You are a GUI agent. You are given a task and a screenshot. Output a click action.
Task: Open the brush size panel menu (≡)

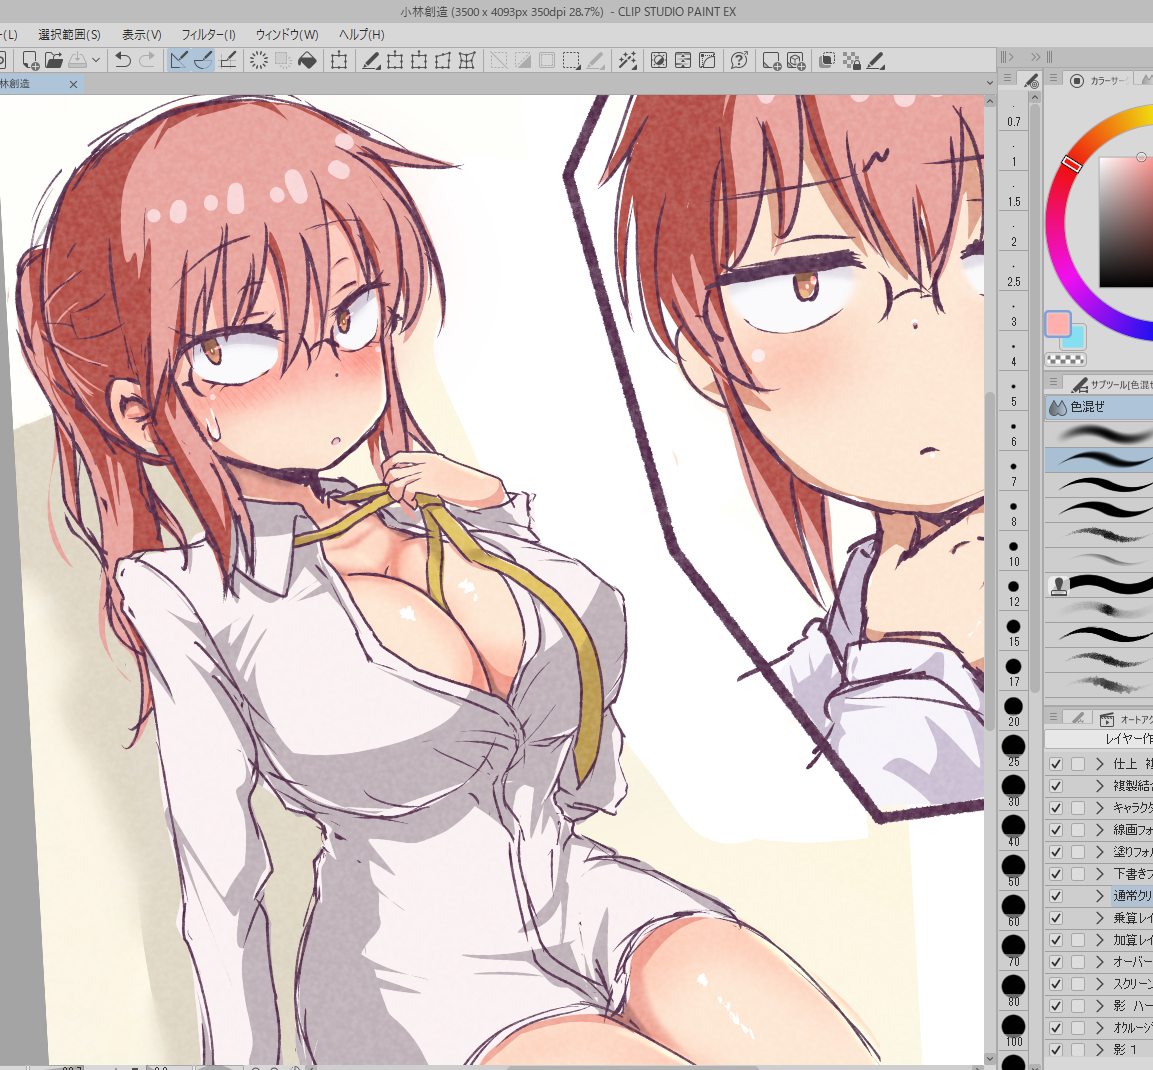1007,78
